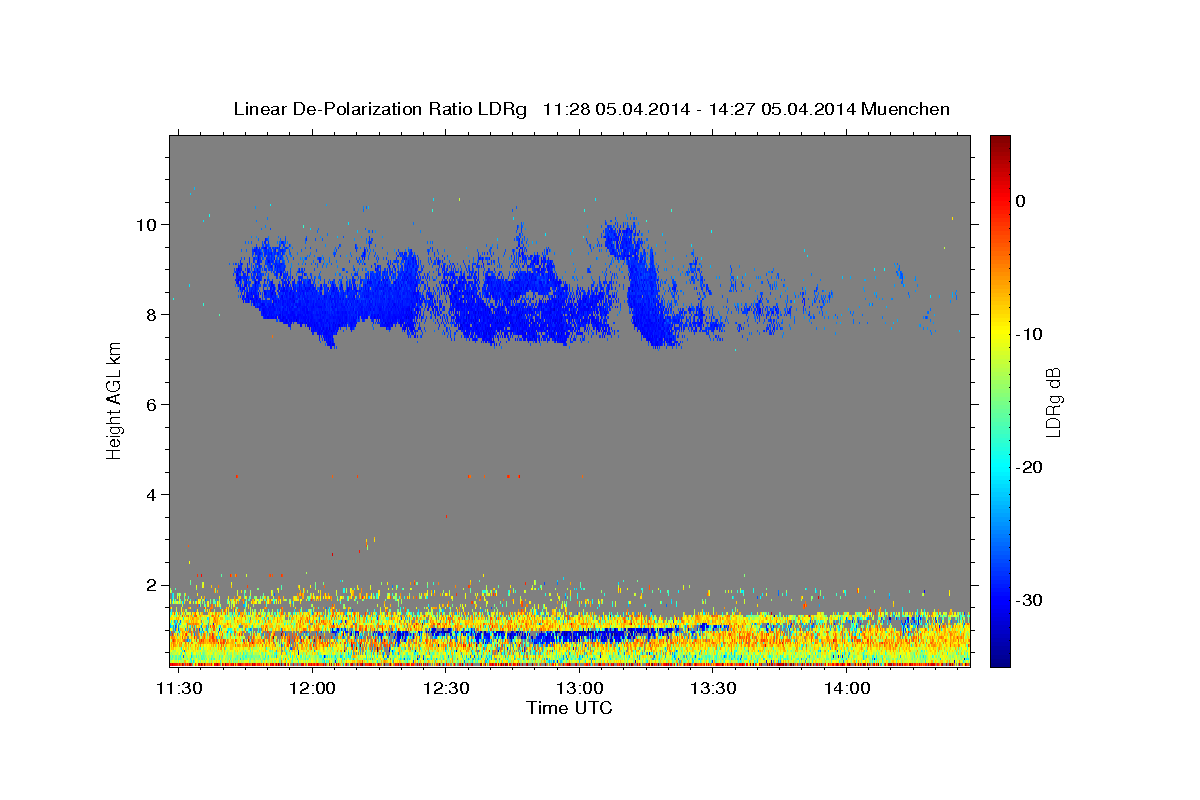Click the '14:00' time axis label

click(x=846, y=688)
